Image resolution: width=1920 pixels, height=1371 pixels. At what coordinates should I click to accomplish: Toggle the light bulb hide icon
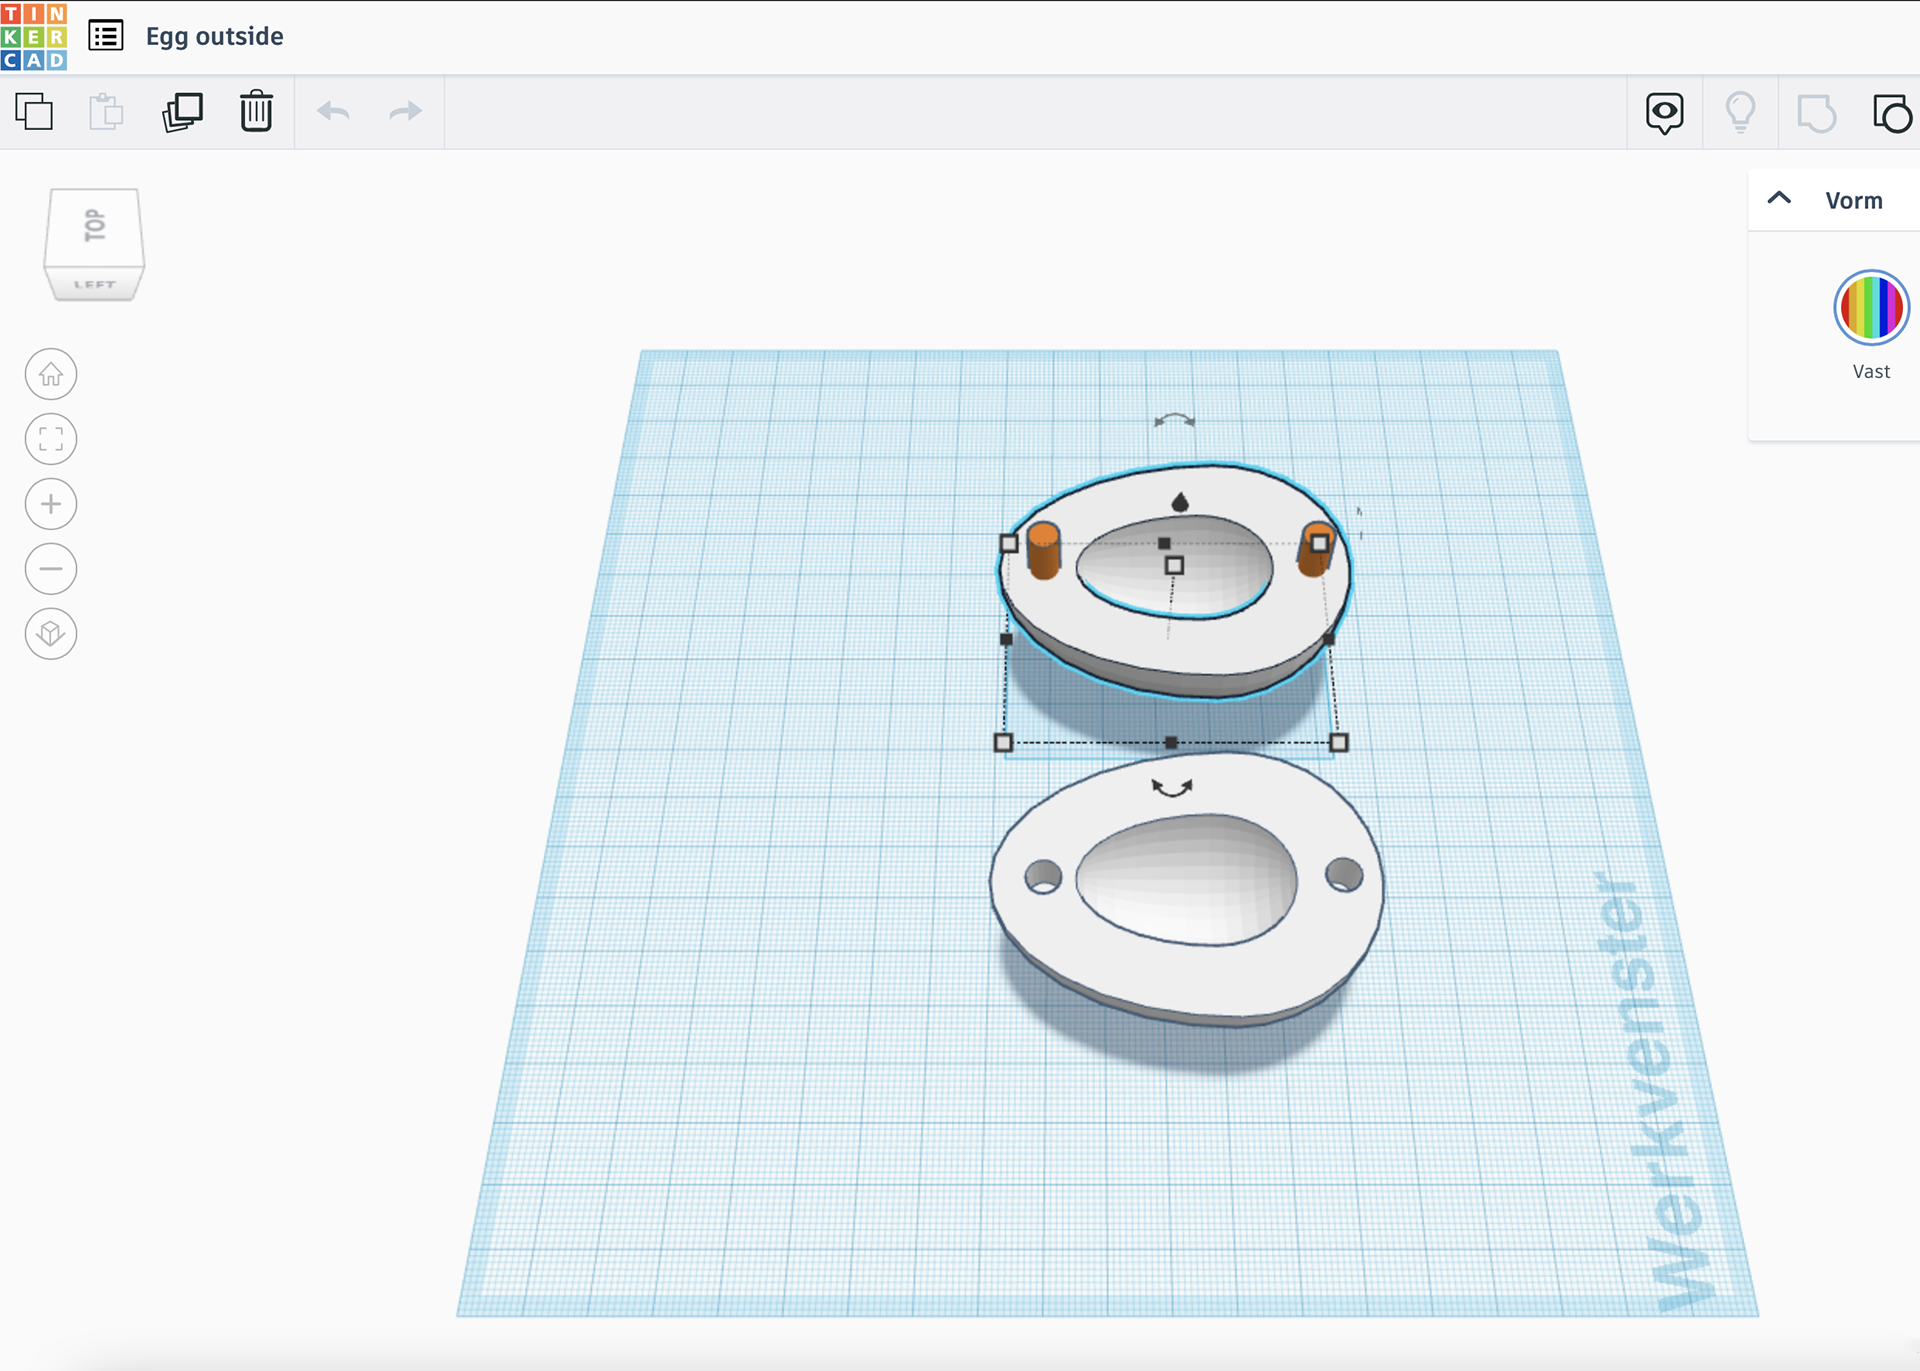tap(1741, 112)
